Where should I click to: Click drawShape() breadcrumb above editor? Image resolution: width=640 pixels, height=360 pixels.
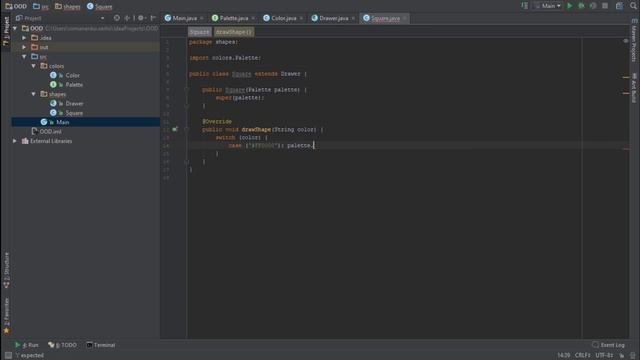click(234, 32)
